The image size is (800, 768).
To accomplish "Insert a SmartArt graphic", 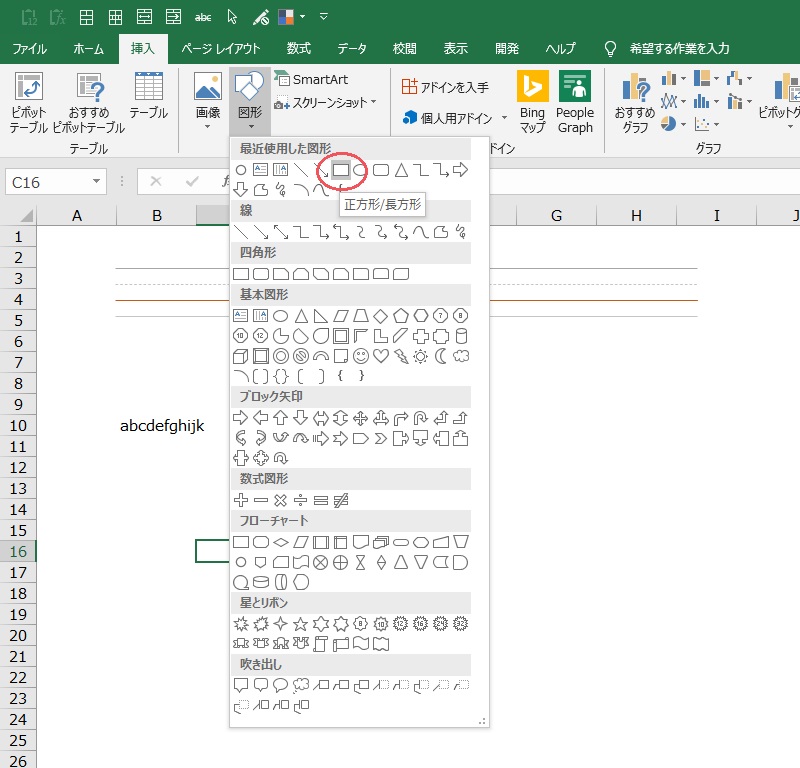I will [312, 79].
